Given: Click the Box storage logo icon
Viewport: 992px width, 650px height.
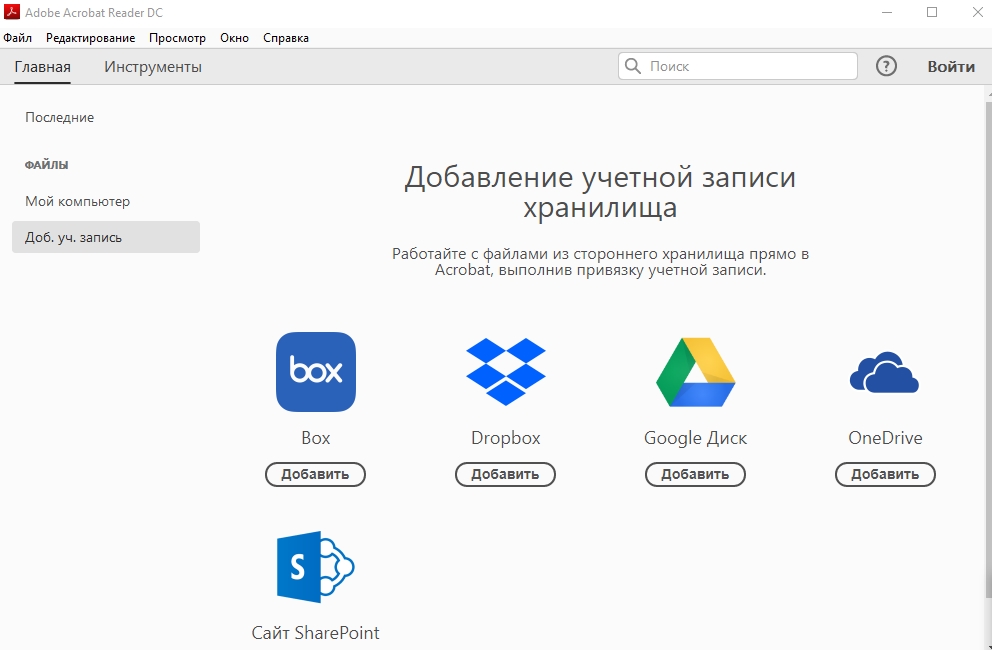Looking at the screenshot, I should click(316, 372).
